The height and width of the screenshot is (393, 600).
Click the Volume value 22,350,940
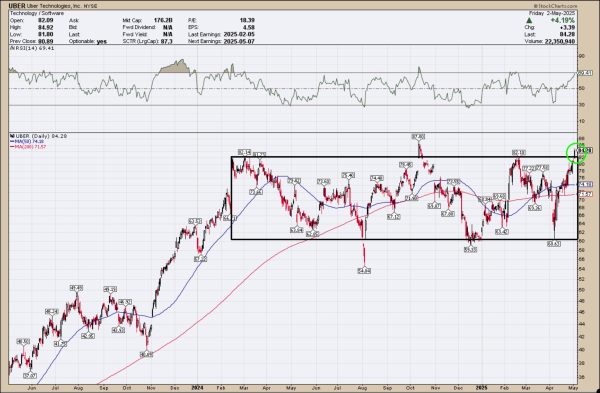(560, 41)
